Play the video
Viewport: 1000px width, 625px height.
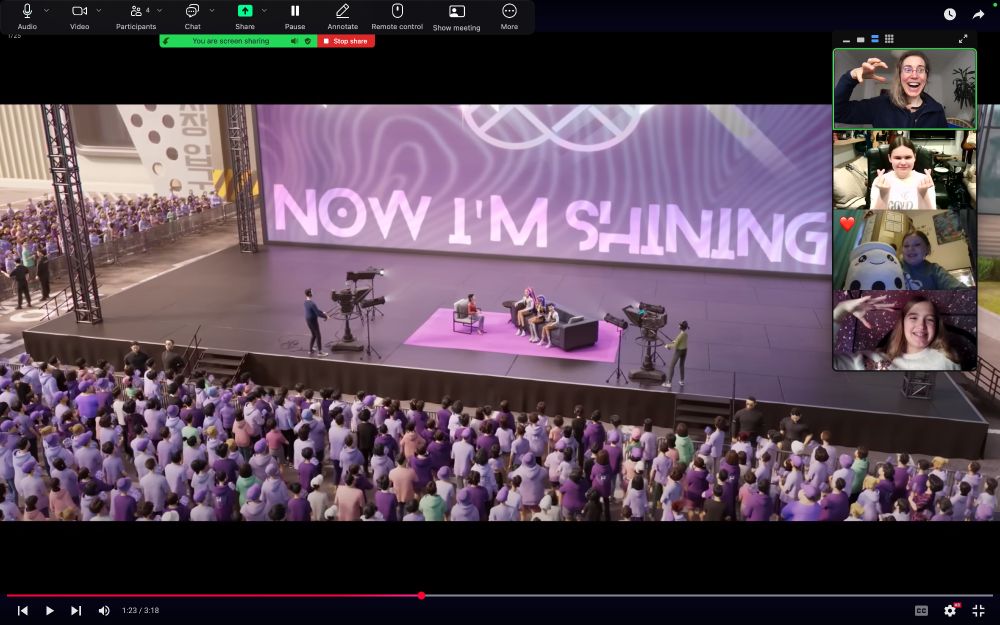click(x=49, y=610)
